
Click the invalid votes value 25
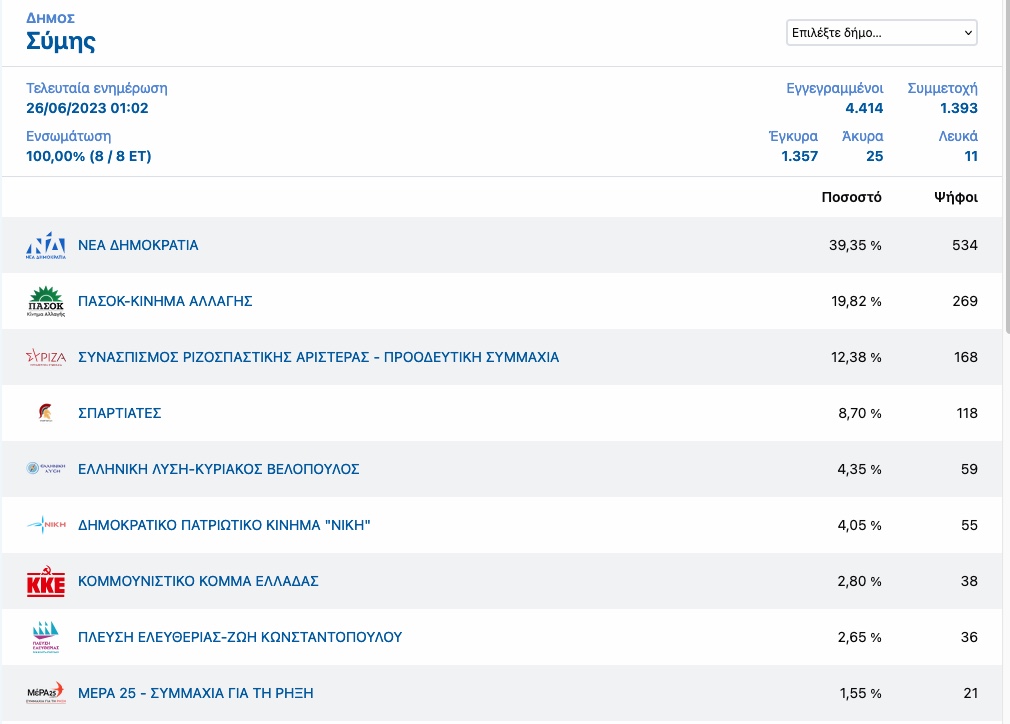coord(874,157)
